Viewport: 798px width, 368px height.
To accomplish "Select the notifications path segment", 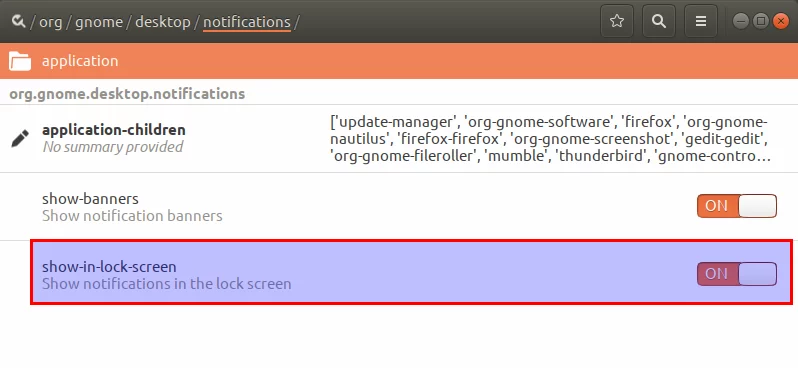I will tap(247, 22).
